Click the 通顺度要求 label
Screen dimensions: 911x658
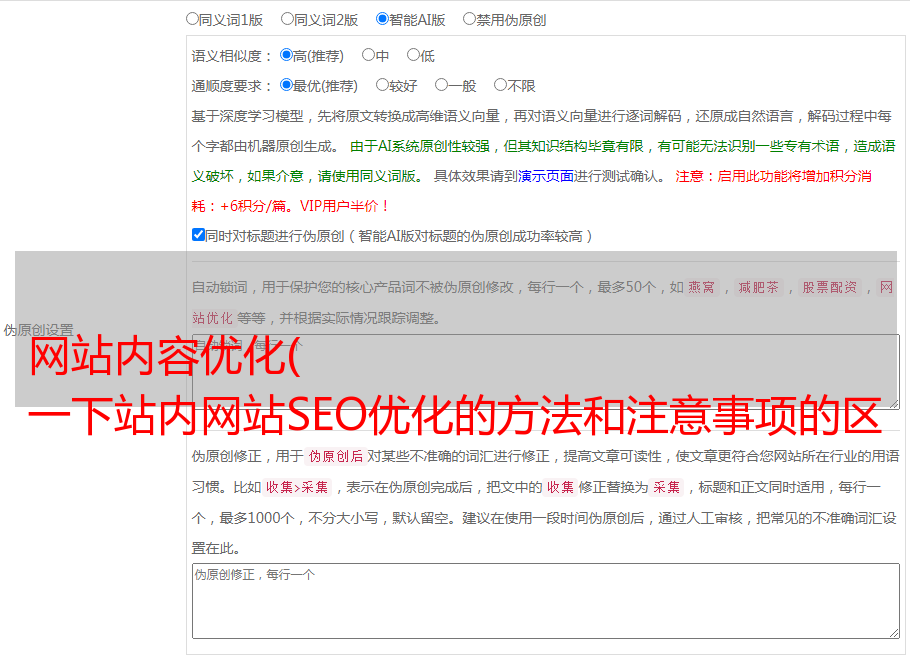232,86
